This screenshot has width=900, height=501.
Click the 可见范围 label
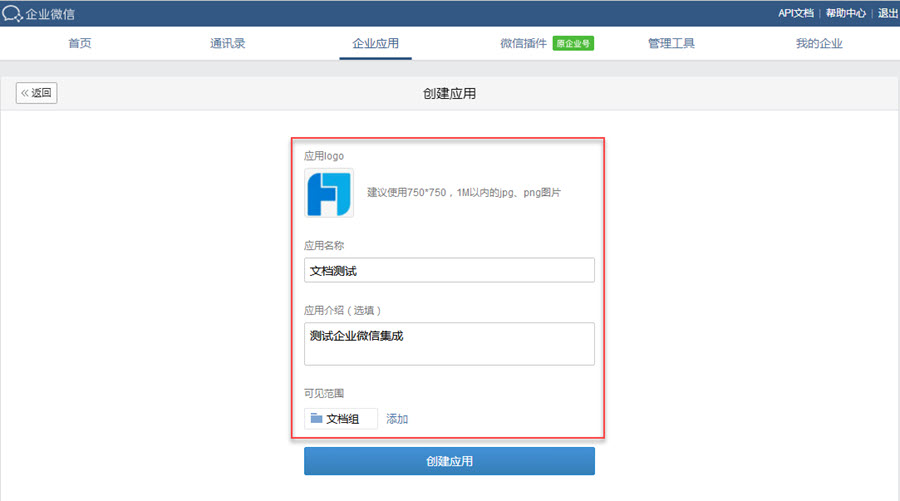324,393
